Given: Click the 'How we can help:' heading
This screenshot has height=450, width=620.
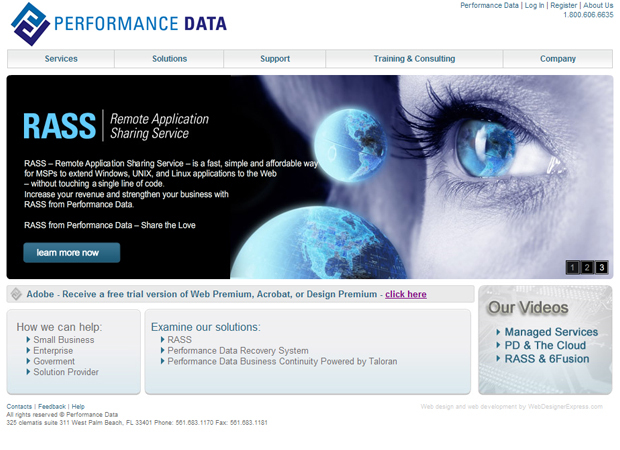Looking at the screenshot, I should point(59,327).
